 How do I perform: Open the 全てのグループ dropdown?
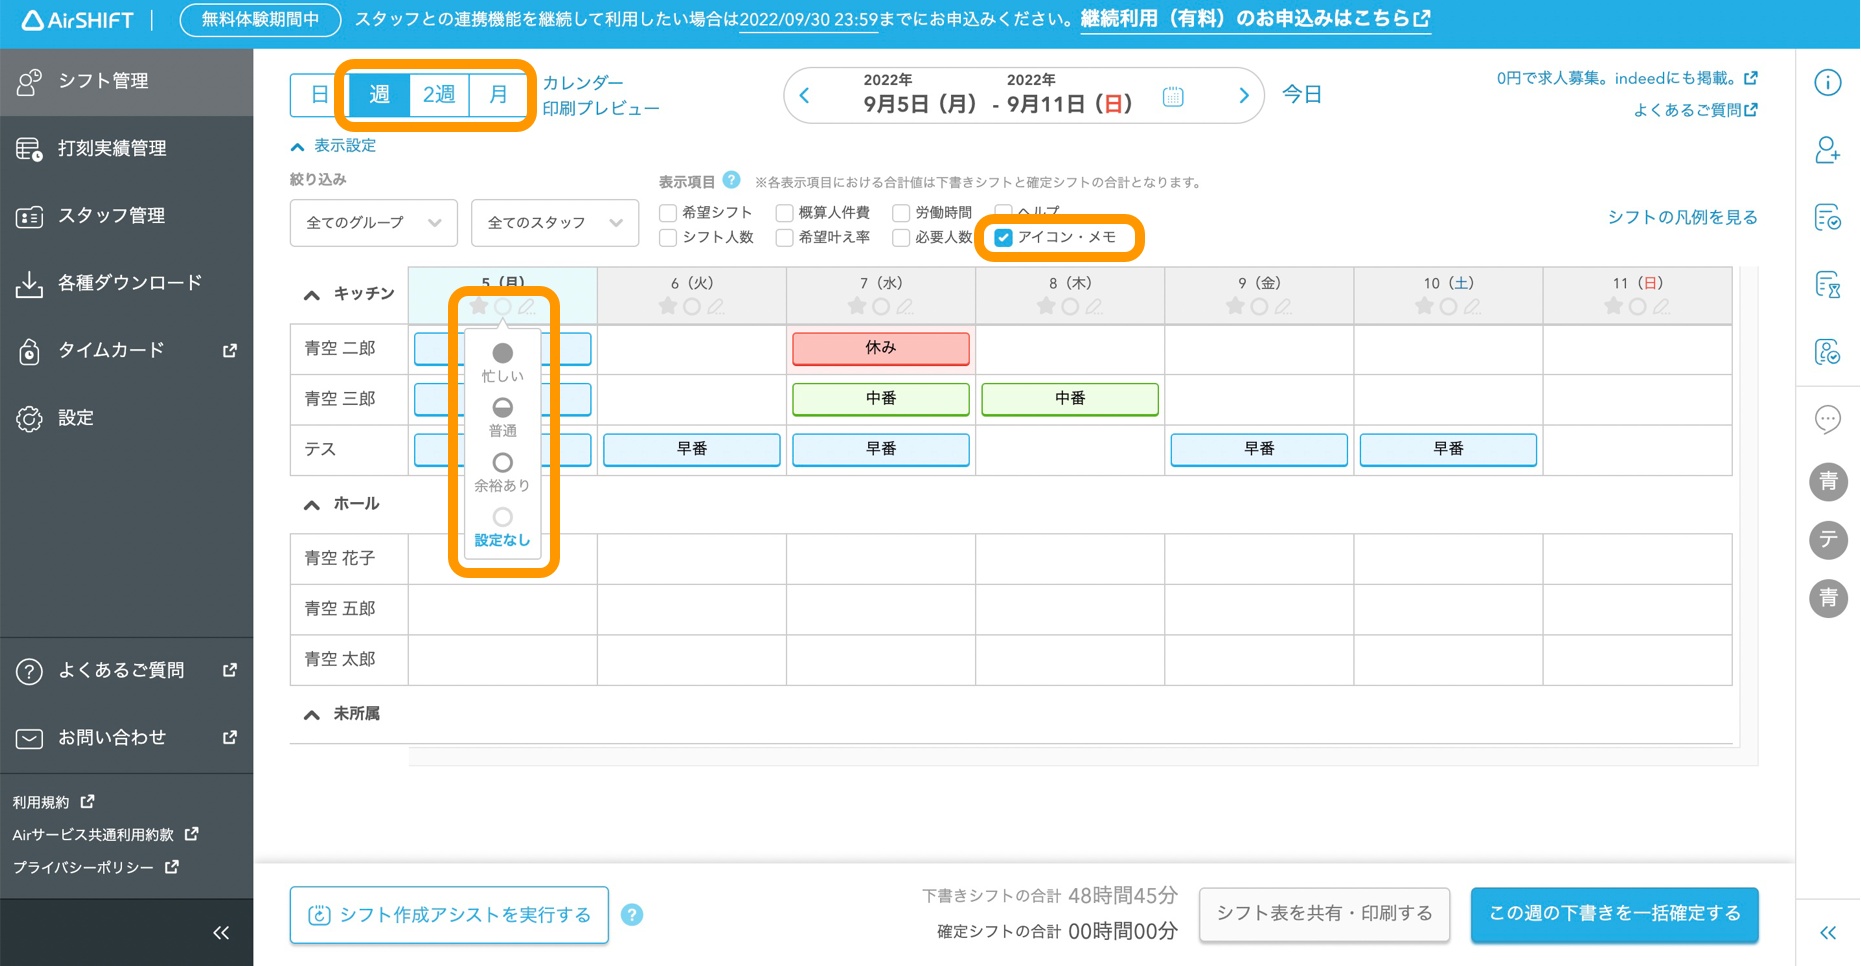tap(373, 223)
